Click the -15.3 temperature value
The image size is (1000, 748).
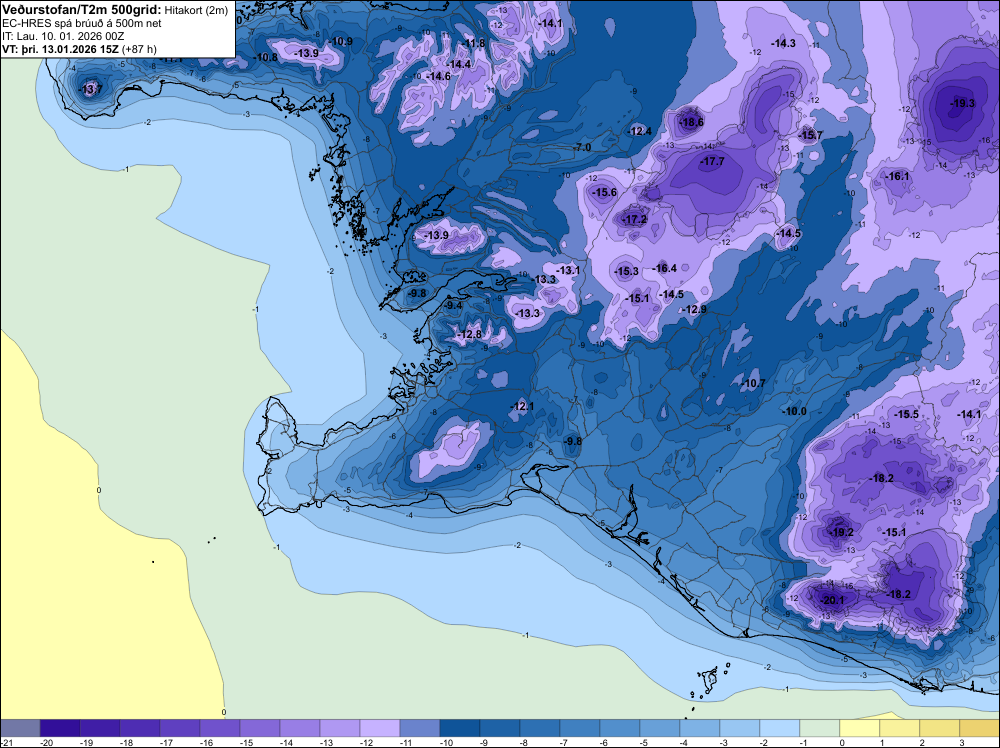pos(626,271)
